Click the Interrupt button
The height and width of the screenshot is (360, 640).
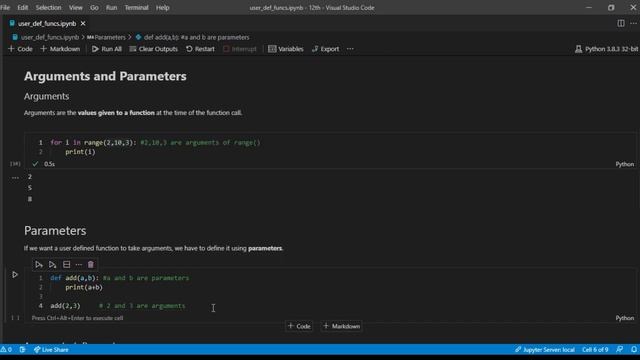[240, 49]
